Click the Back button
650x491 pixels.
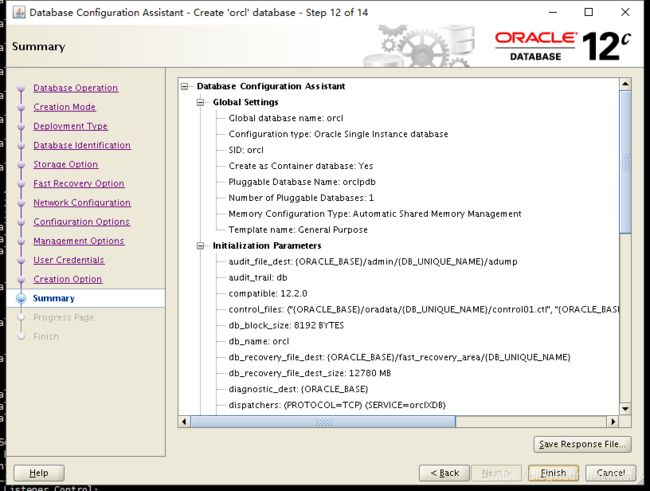(x=444, y=473)
